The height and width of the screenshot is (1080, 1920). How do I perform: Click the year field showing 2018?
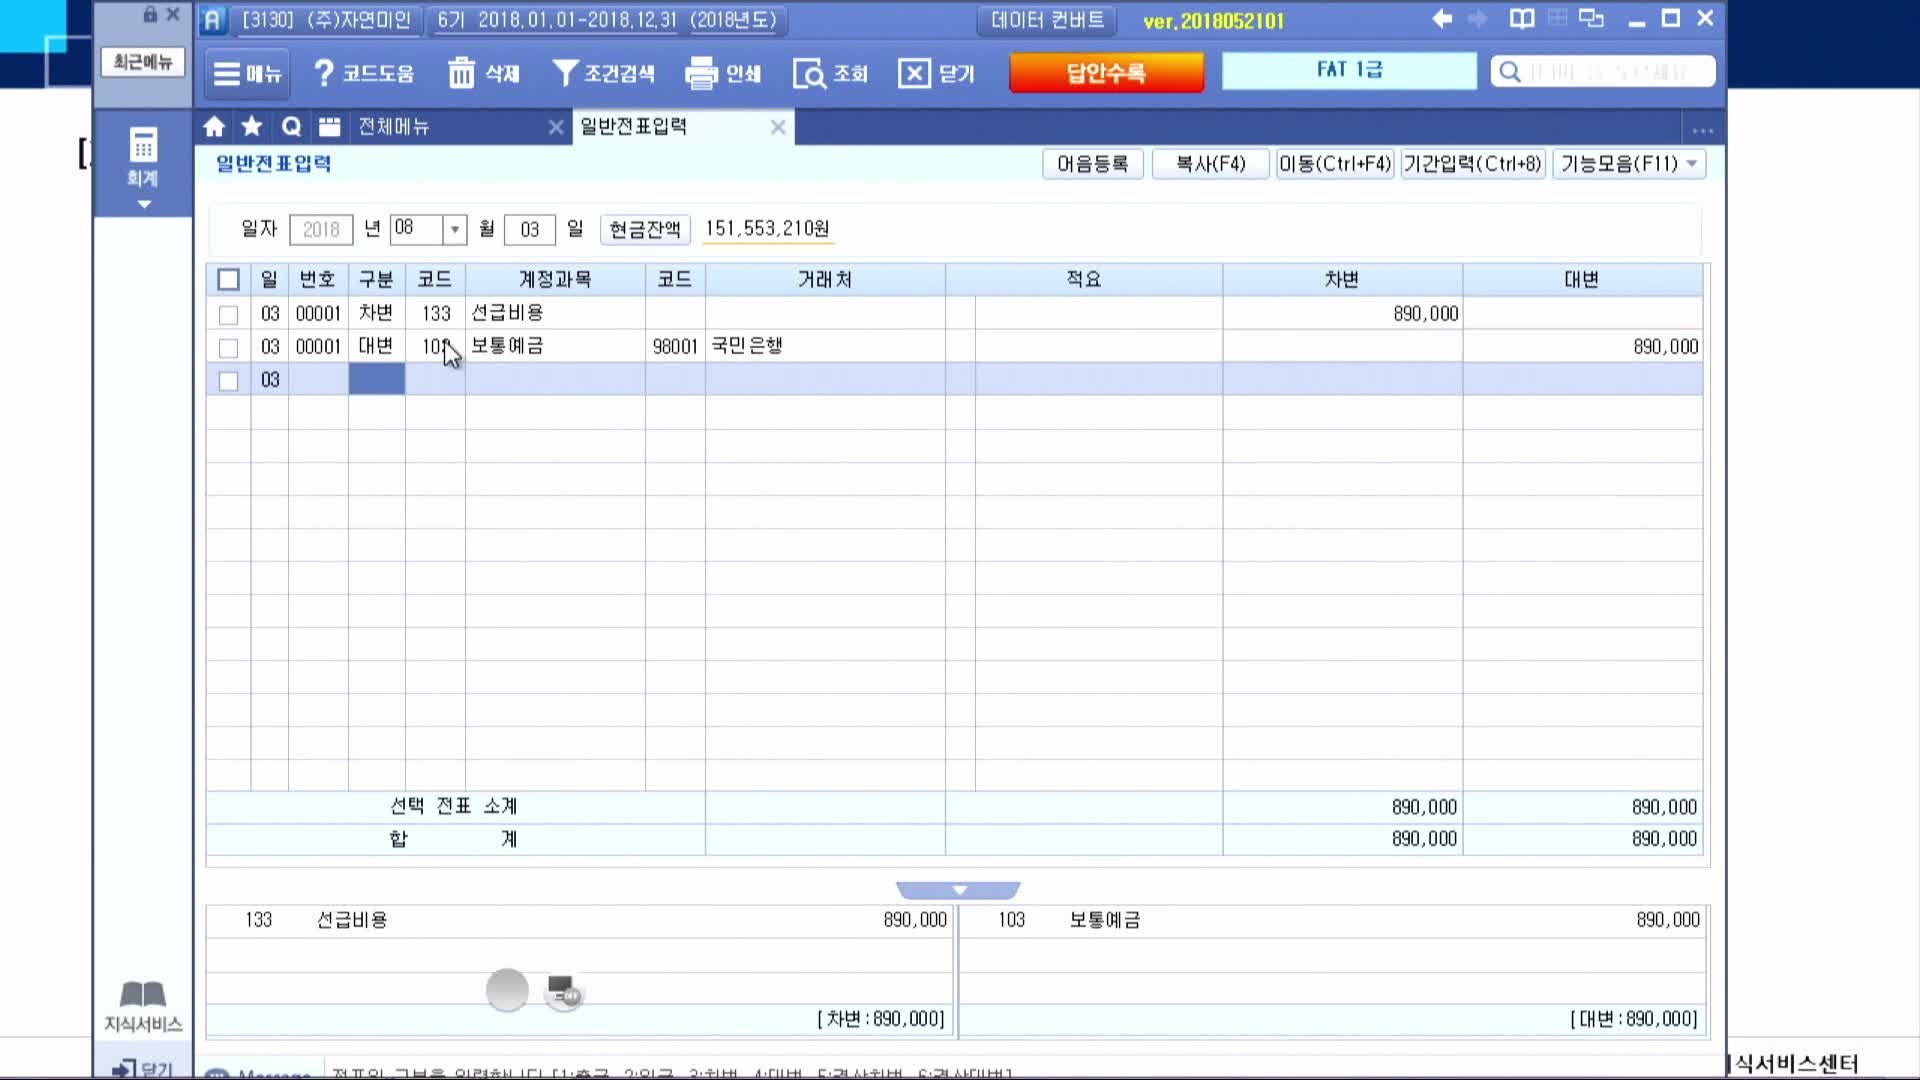[x=321, y=230]
